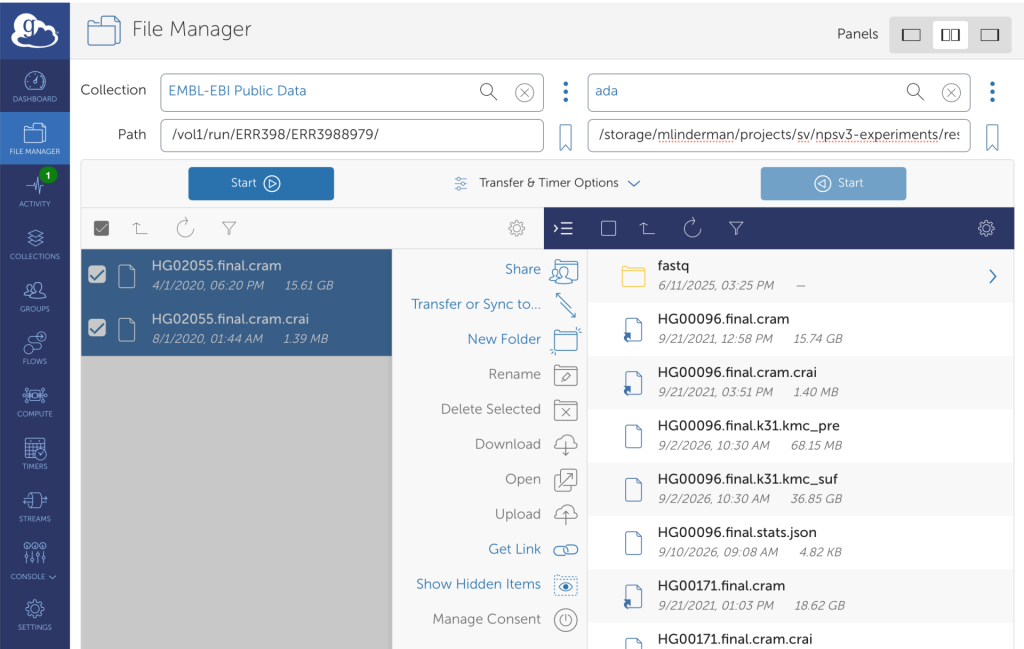The height and width of the screenshot is (649, 1024).
Task: Choose Delete Selected action
Action: coord(509,410)
